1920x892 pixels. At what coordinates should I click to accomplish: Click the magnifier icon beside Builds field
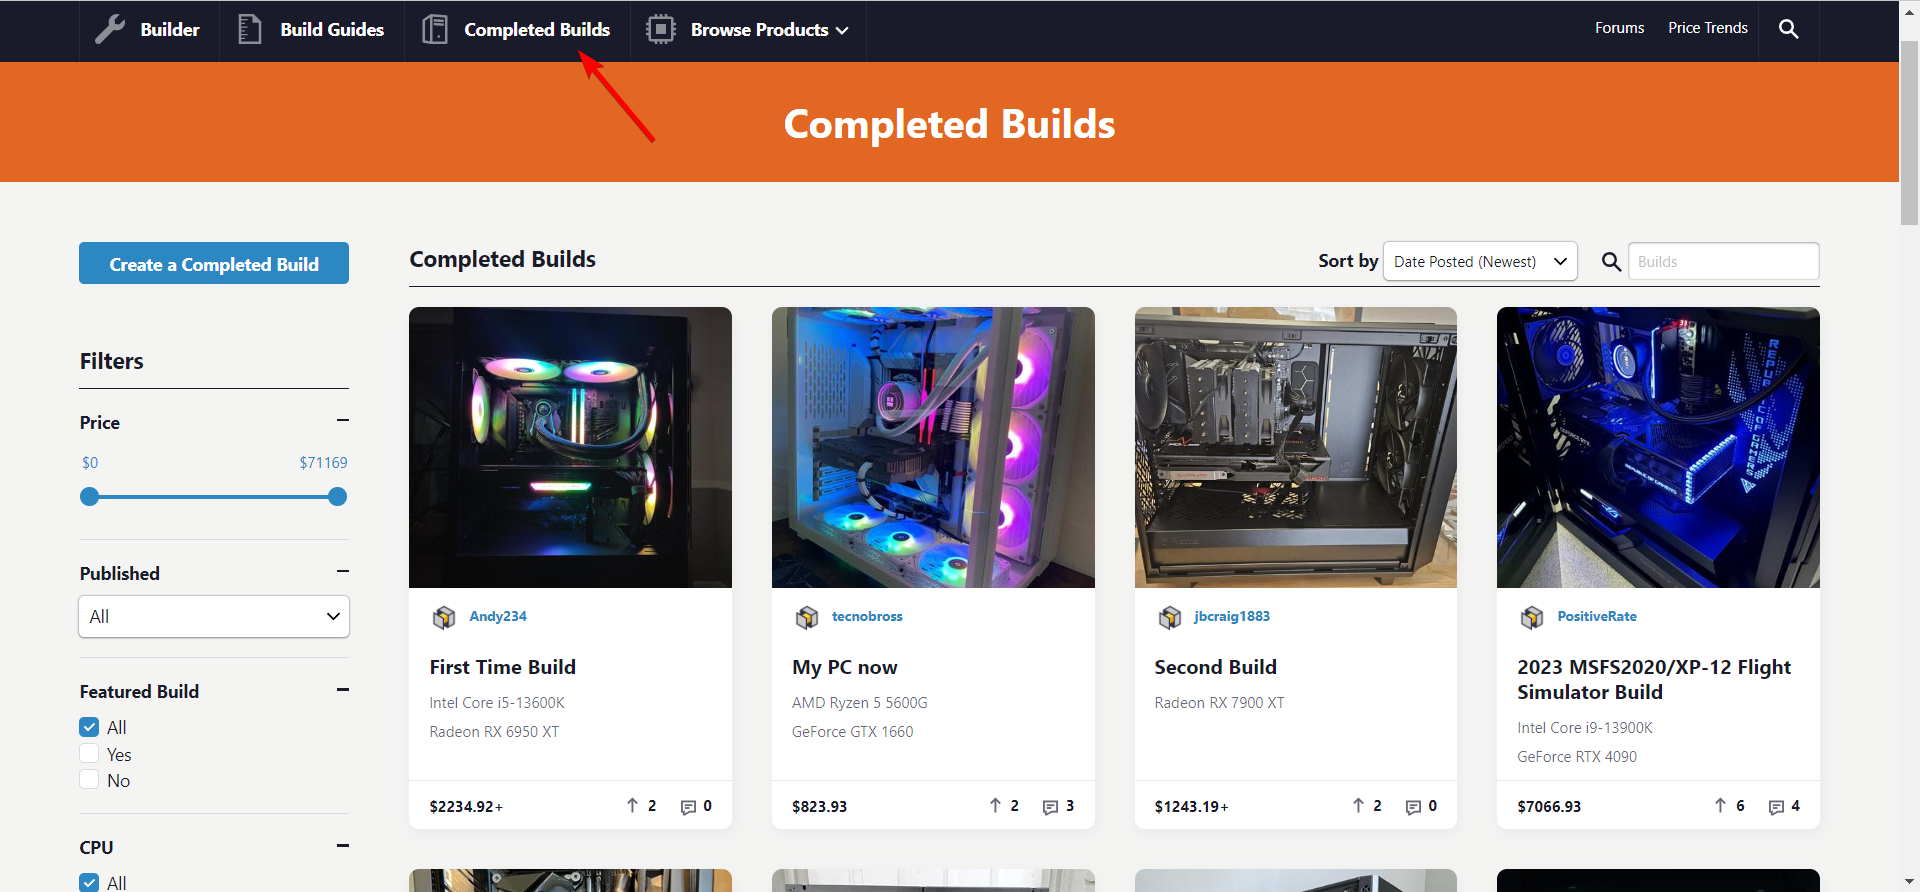coord(1611,262)
